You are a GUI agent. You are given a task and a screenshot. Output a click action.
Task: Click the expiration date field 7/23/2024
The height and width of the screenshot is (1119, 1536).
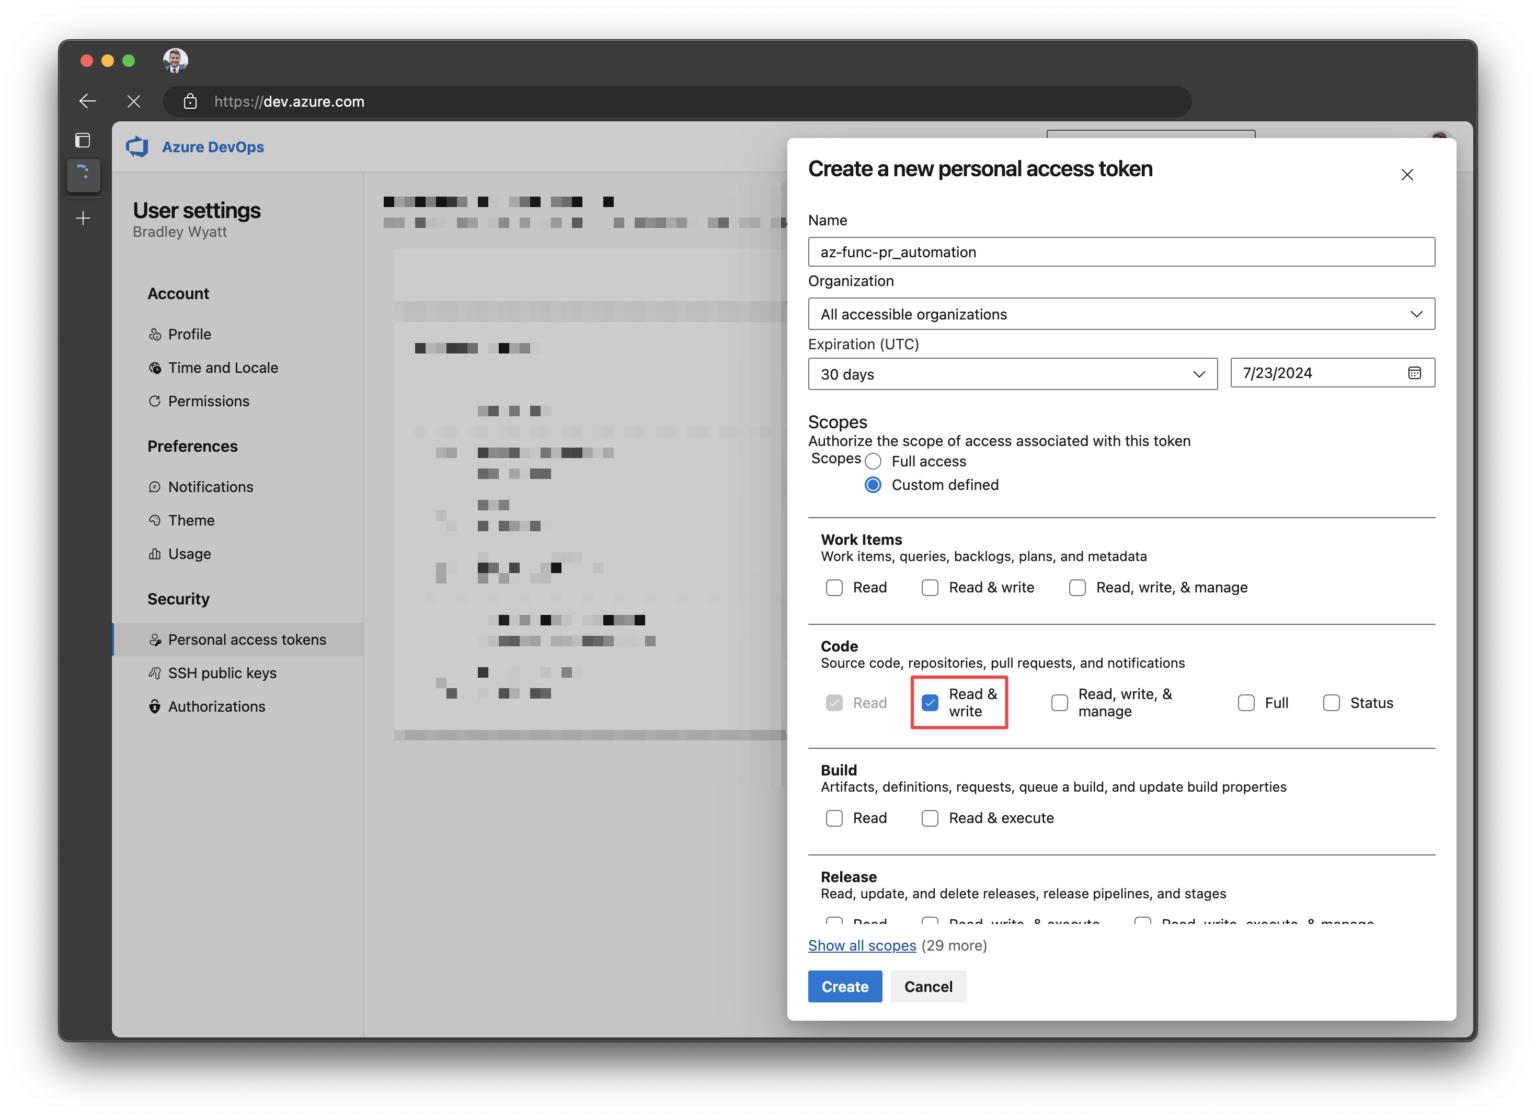1332,373
